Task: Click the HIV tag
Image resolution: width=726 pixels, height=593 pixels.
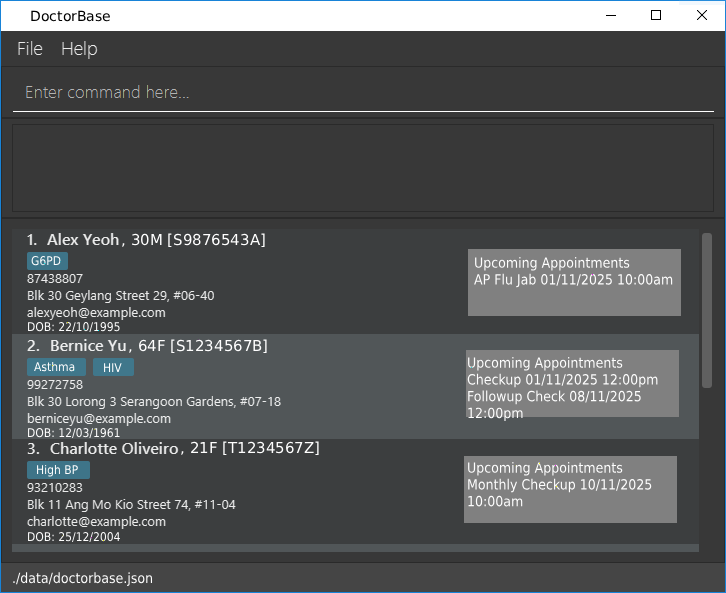Action: click(113, 367)
